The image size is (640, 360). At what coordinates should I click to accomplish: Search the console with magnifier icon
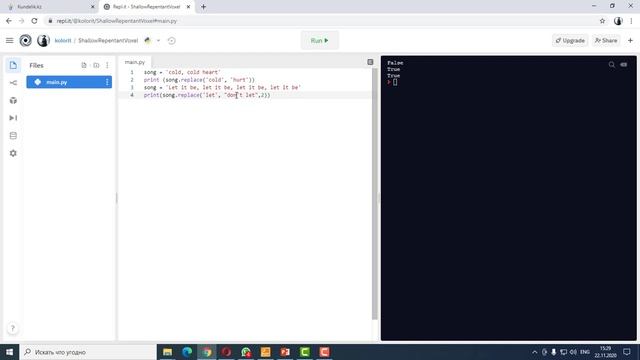click(x=611, y=64)
